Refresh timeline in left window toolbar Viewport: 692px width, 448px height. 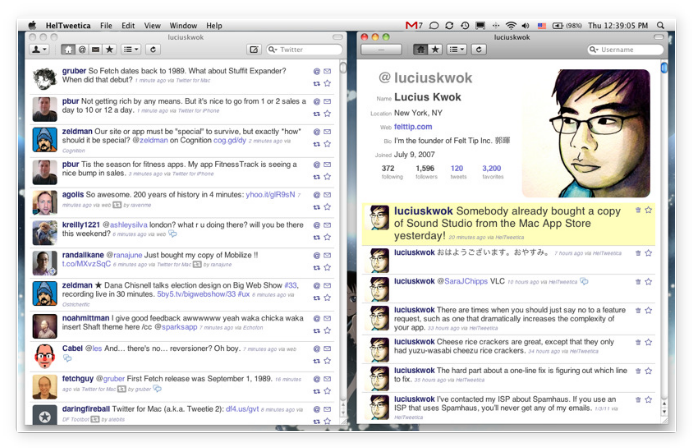153,49
